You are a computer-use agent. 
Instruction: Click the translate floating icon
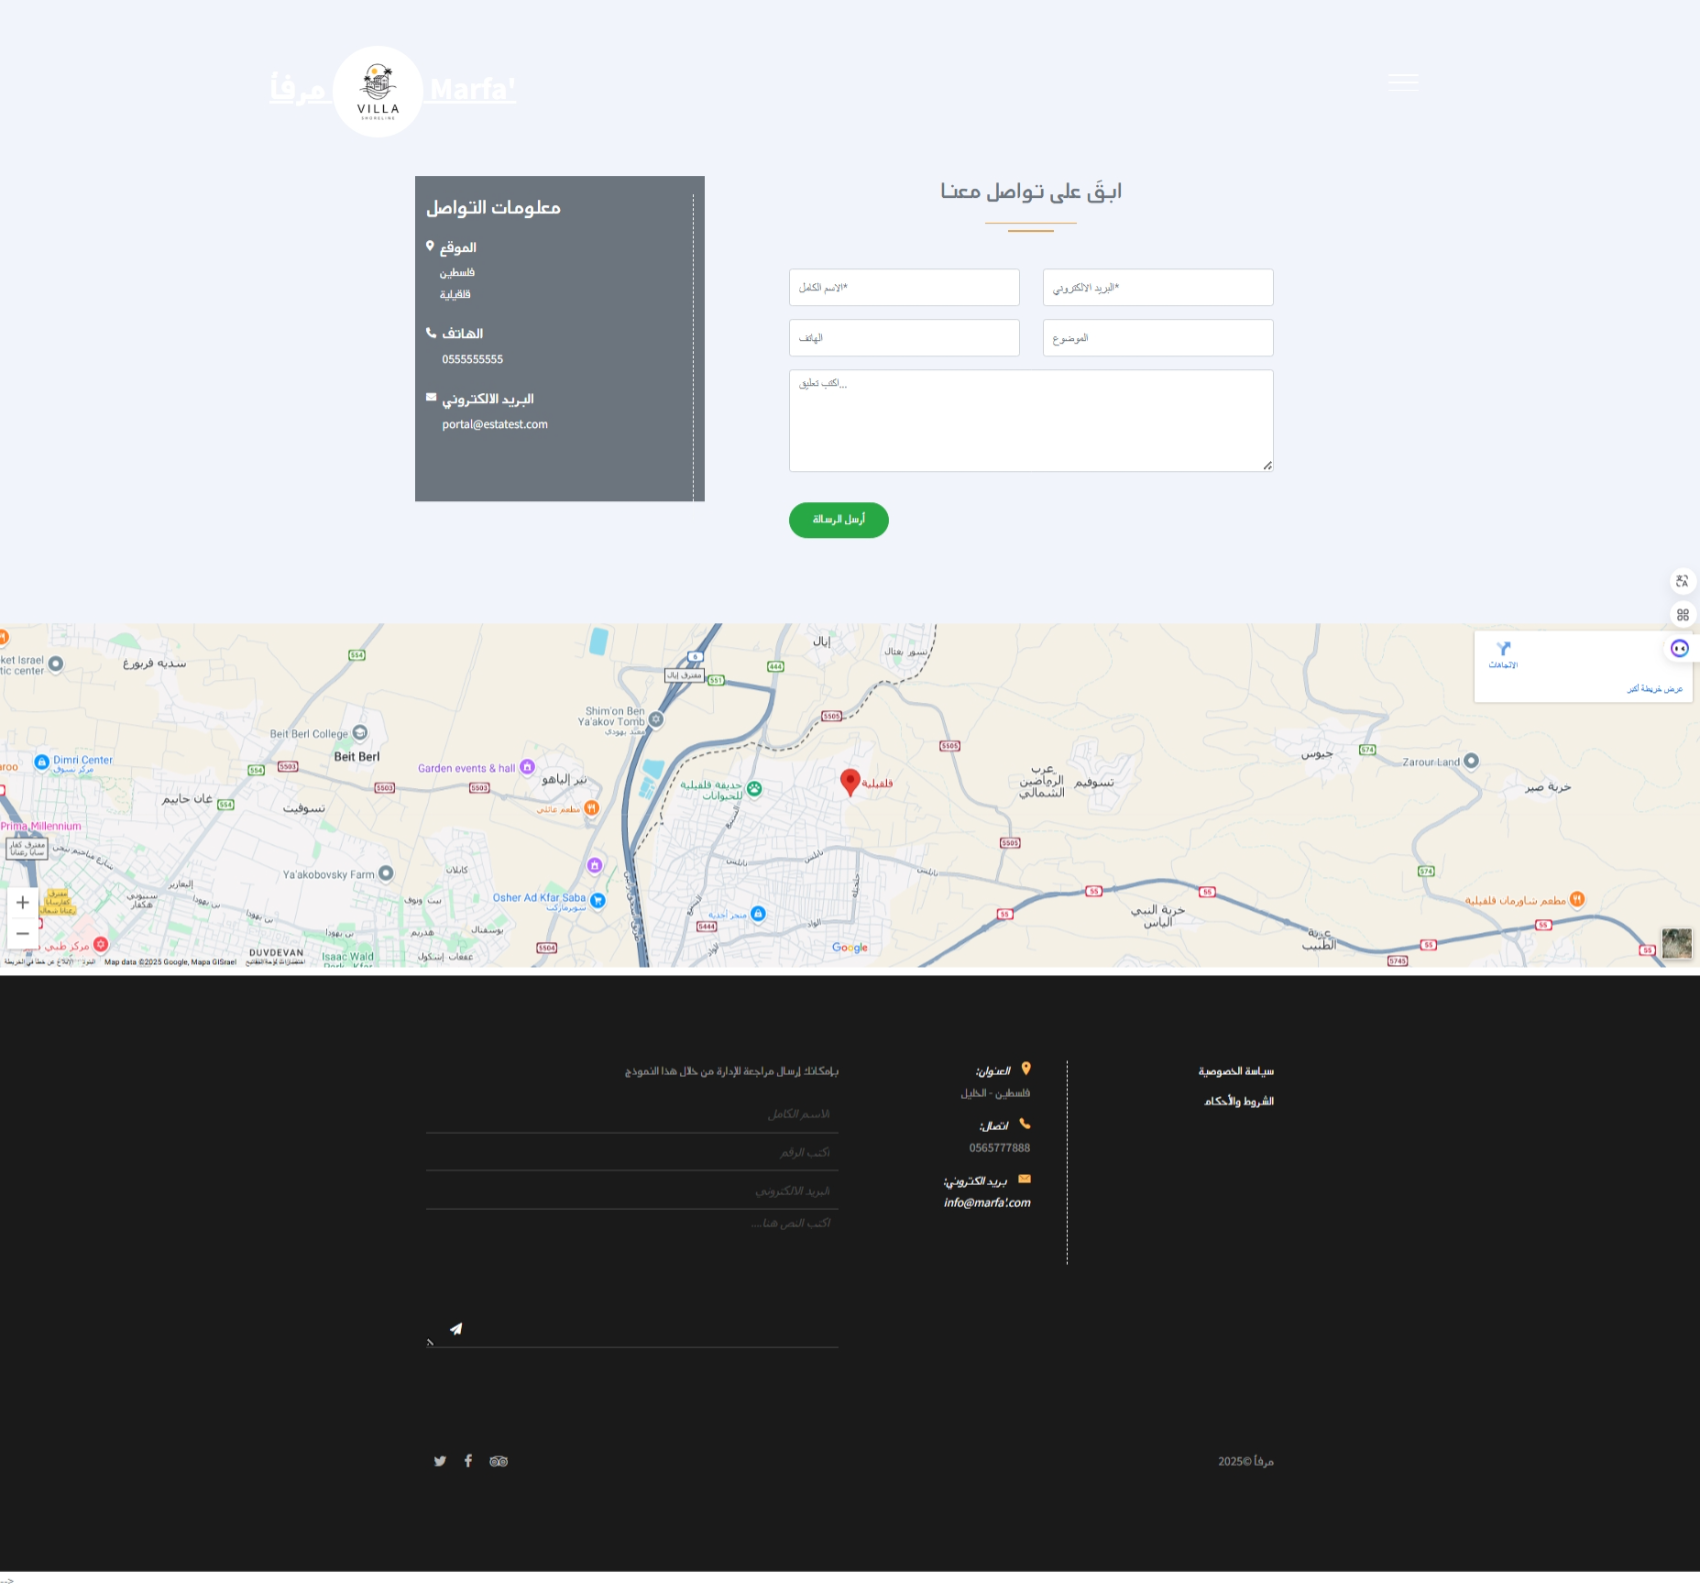tap(1682, 581)
